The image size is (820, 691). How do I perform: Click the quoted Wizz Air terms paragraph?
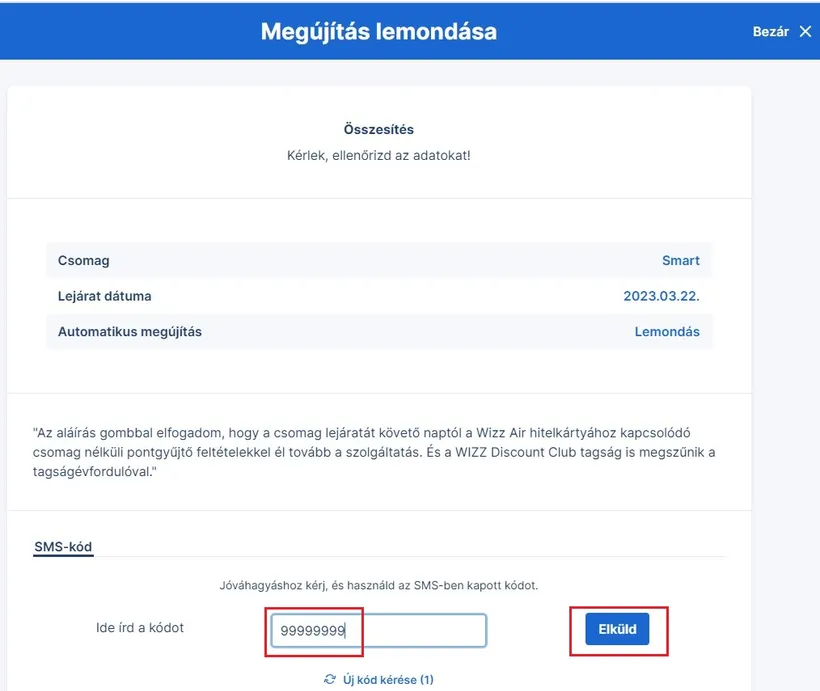(375, 452)
